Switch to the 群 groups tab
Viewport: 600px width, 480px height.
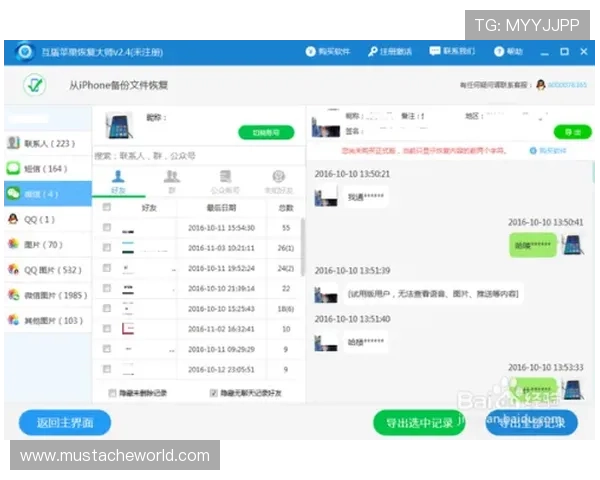click(x=172, y=182)
